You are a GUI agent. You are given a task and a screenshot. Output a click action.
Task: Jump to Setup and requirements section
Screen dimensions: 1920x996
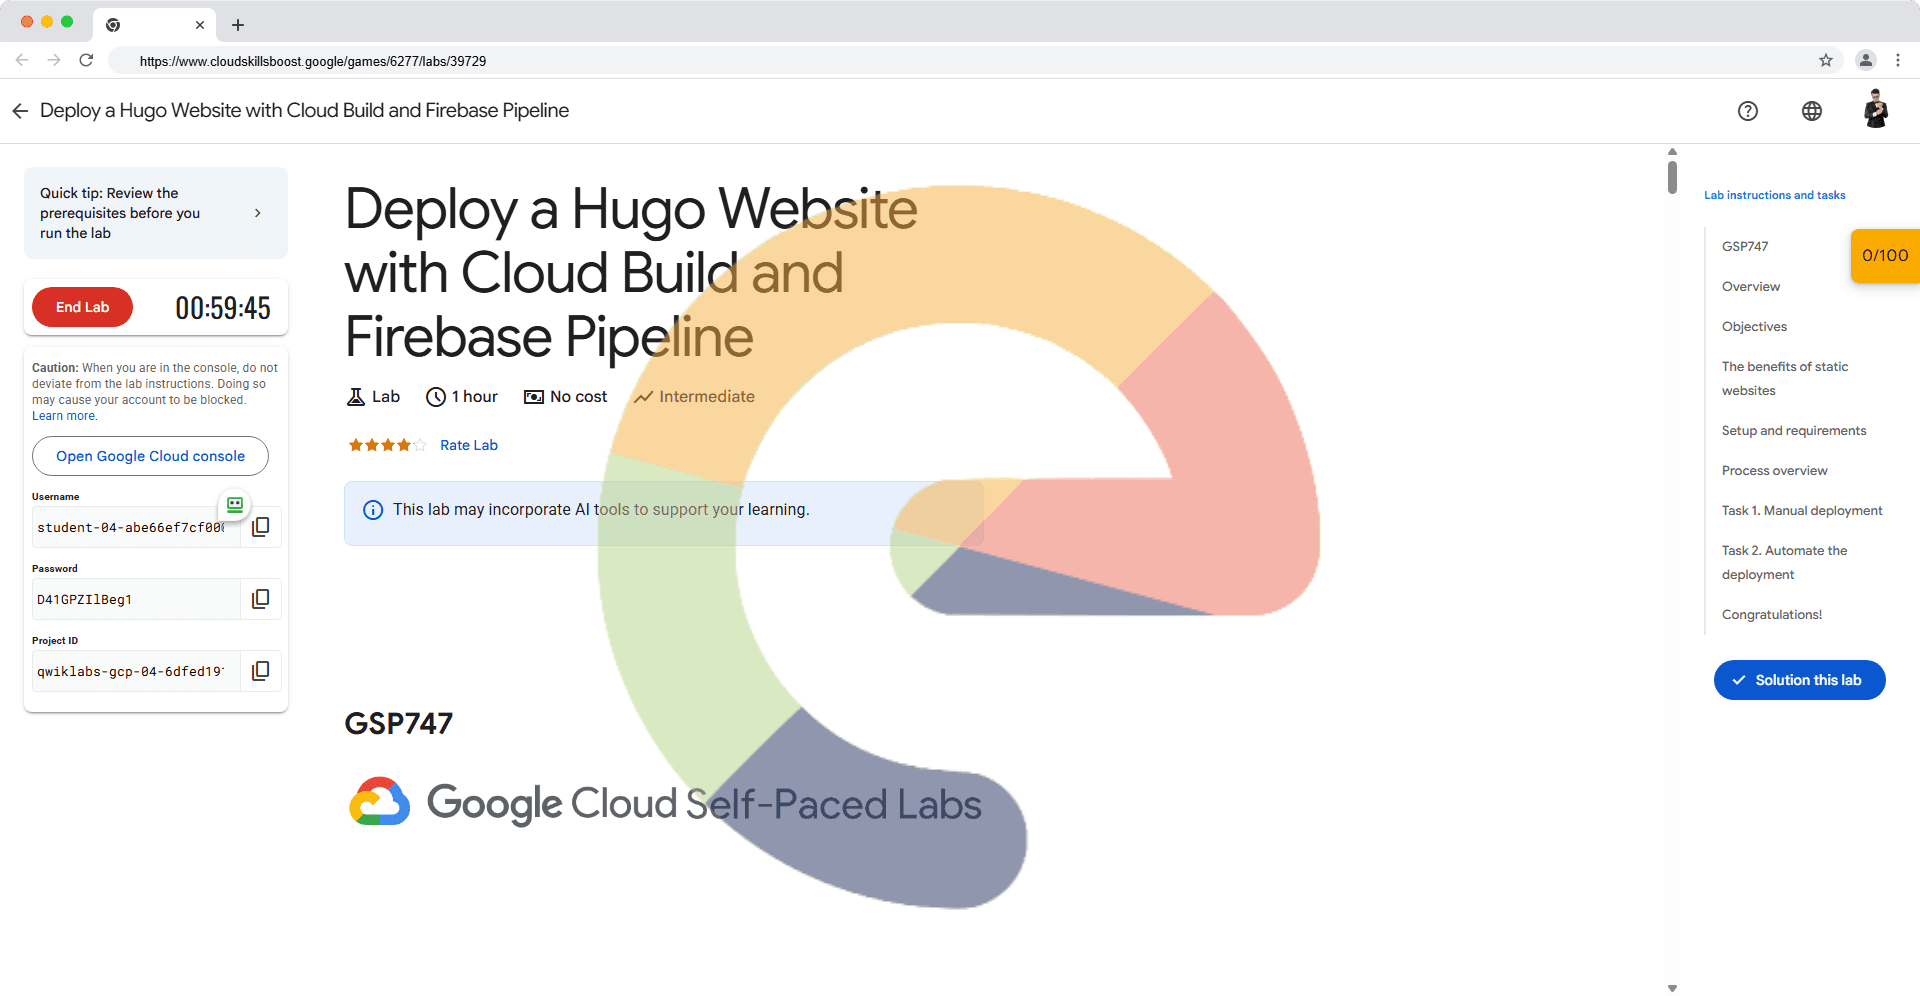[1793, 431]
